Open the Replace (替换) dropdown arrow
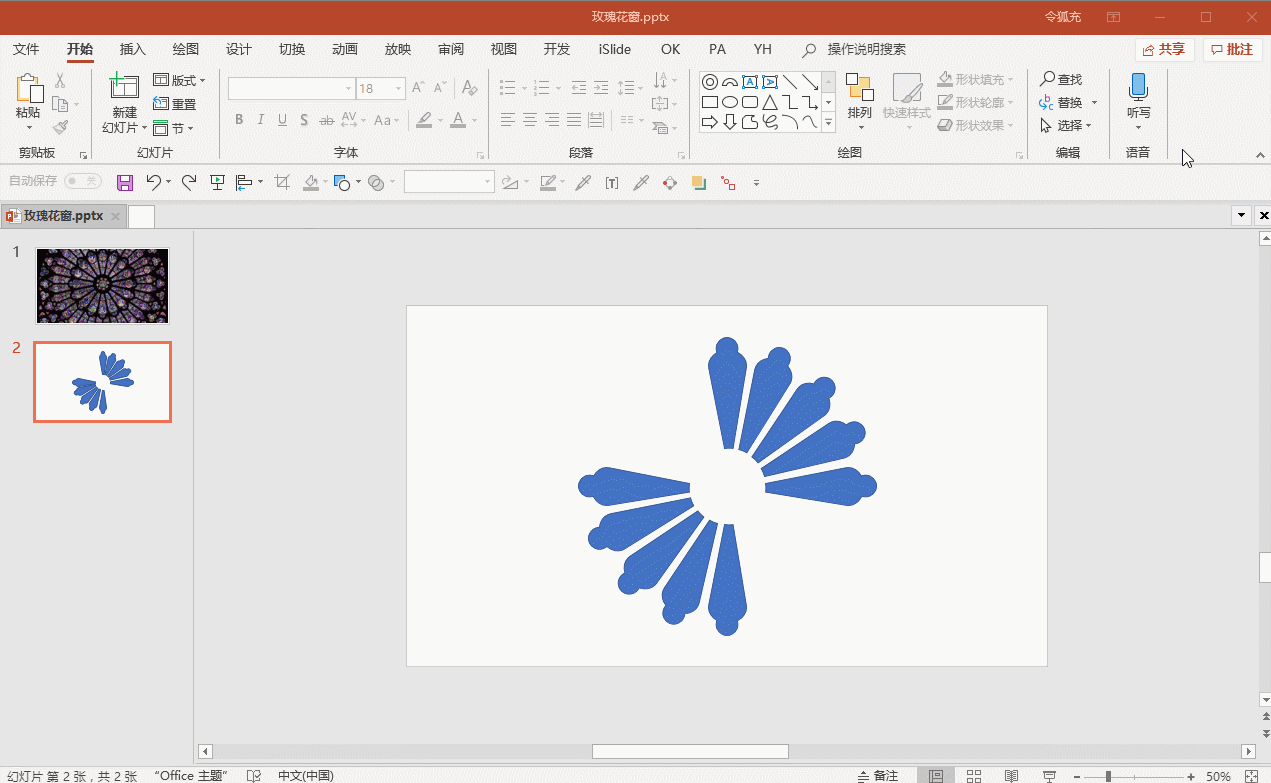The width and height of the screenshot is (1271, 783). [x=1095, y=102]
